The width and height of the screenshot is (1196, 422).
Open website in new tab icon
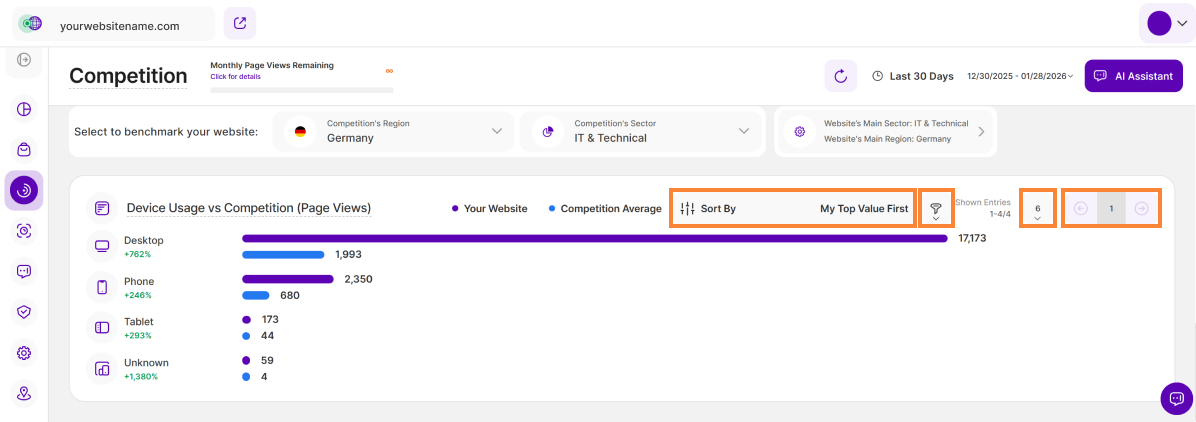240,24
